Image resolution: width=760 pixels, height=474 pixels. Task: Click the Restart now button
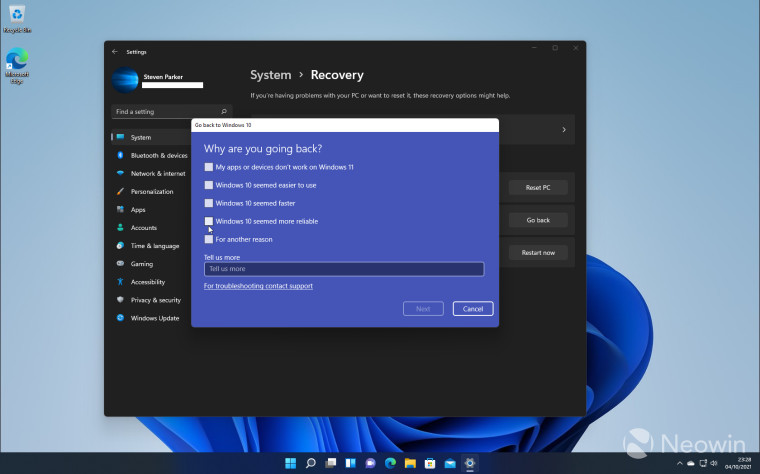click(x=538, y=253)
